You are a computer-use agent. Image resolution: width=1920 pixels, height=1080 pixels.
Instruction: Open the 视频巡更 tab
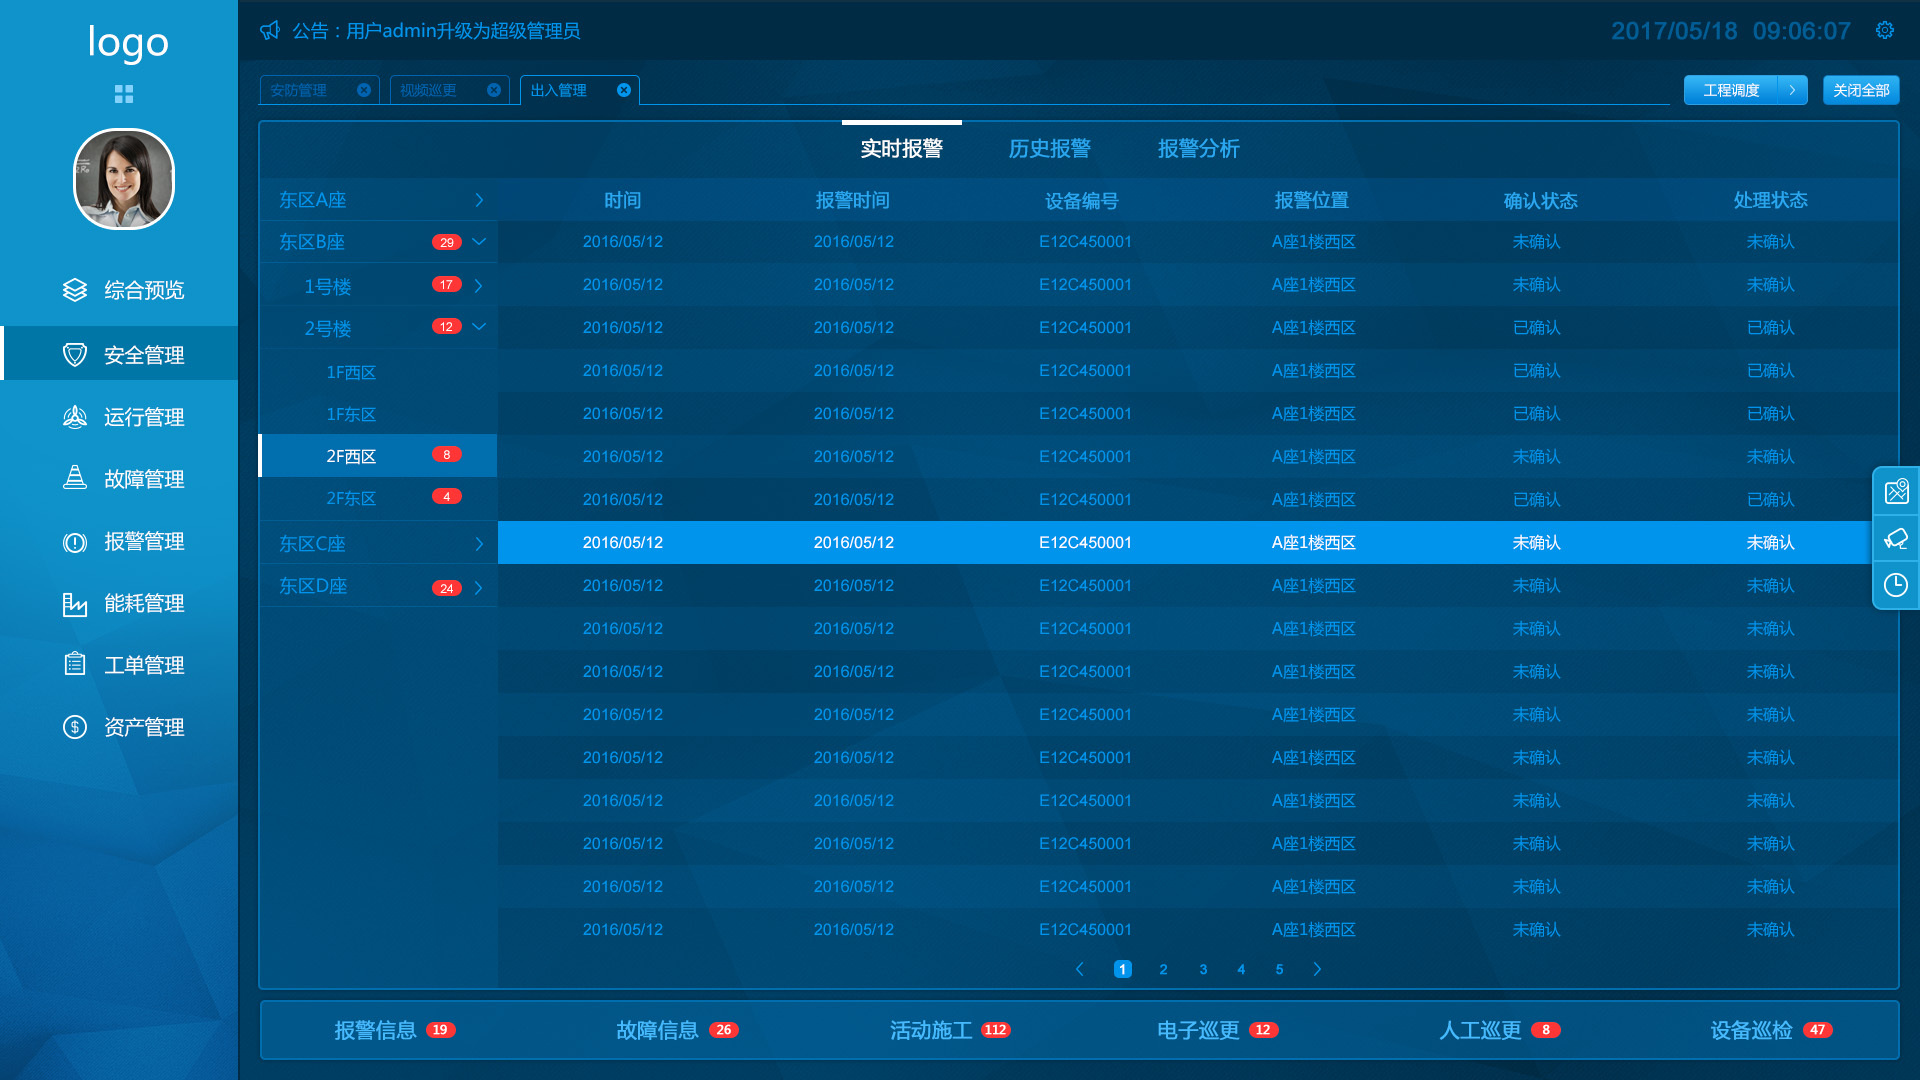pyautogui.click(x=428, y=90)
